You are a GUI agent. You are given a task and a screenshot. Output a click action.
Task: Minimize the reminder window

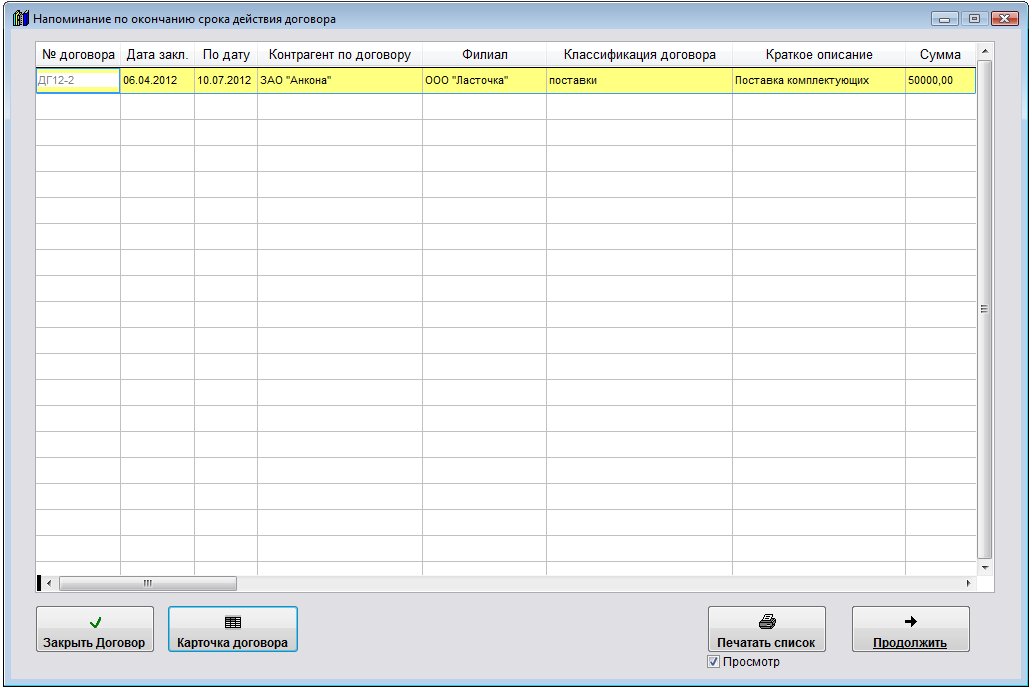(x=944, y=19)
